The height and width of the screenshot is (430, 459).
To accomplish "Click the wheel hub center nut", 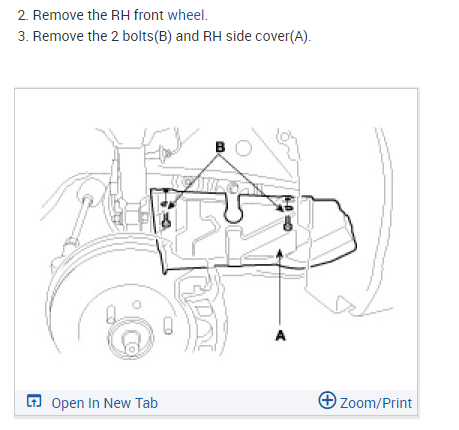I will point(131,341).
